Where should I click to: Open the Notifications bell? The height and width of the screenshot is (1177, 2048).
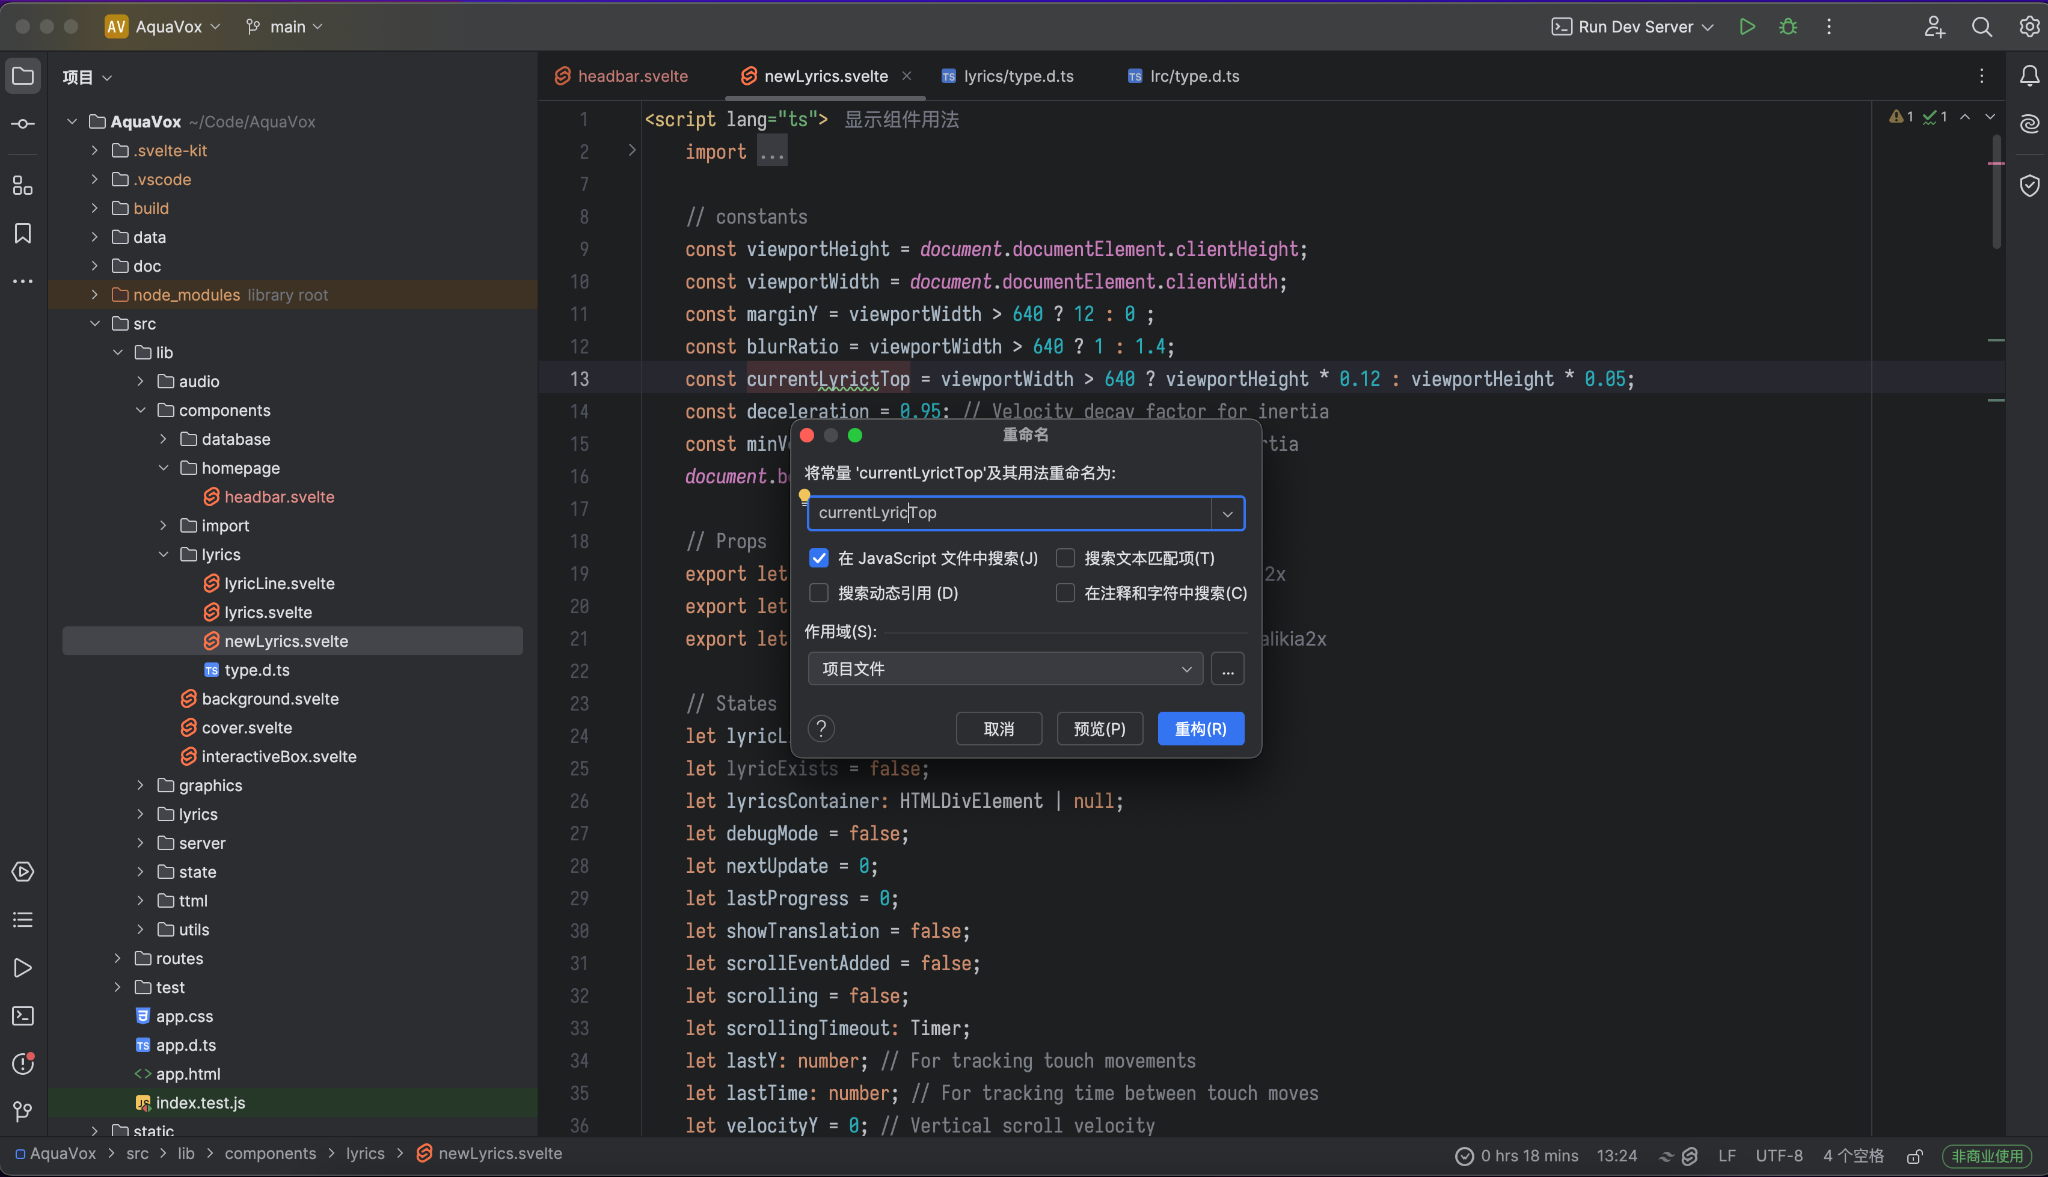[2028, 75]
